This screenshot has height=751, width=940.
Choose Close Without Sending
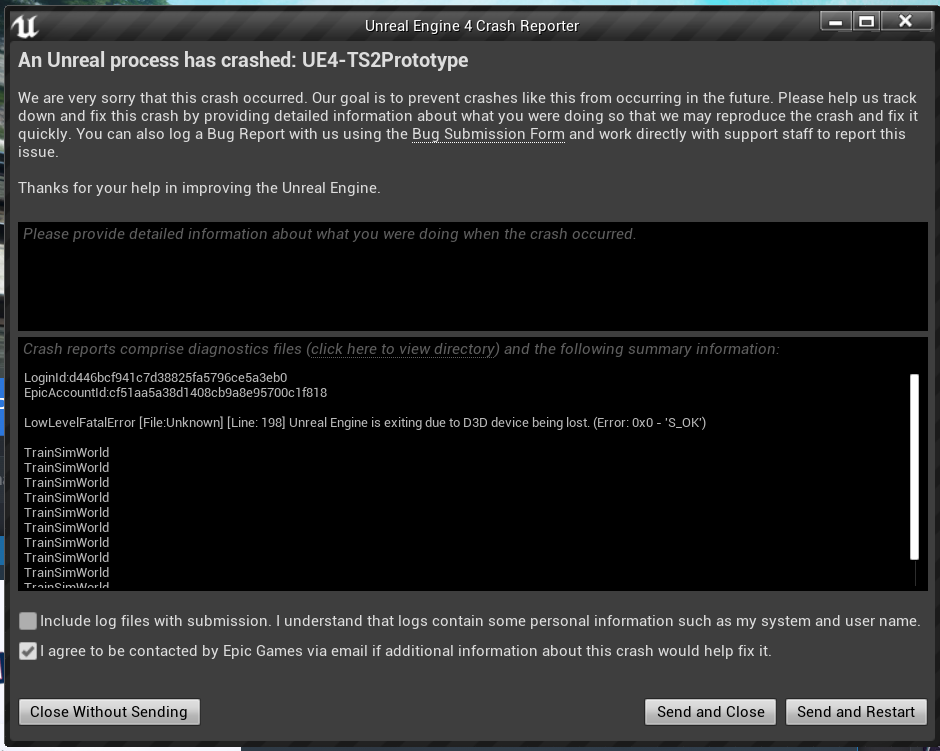point(109,712)
